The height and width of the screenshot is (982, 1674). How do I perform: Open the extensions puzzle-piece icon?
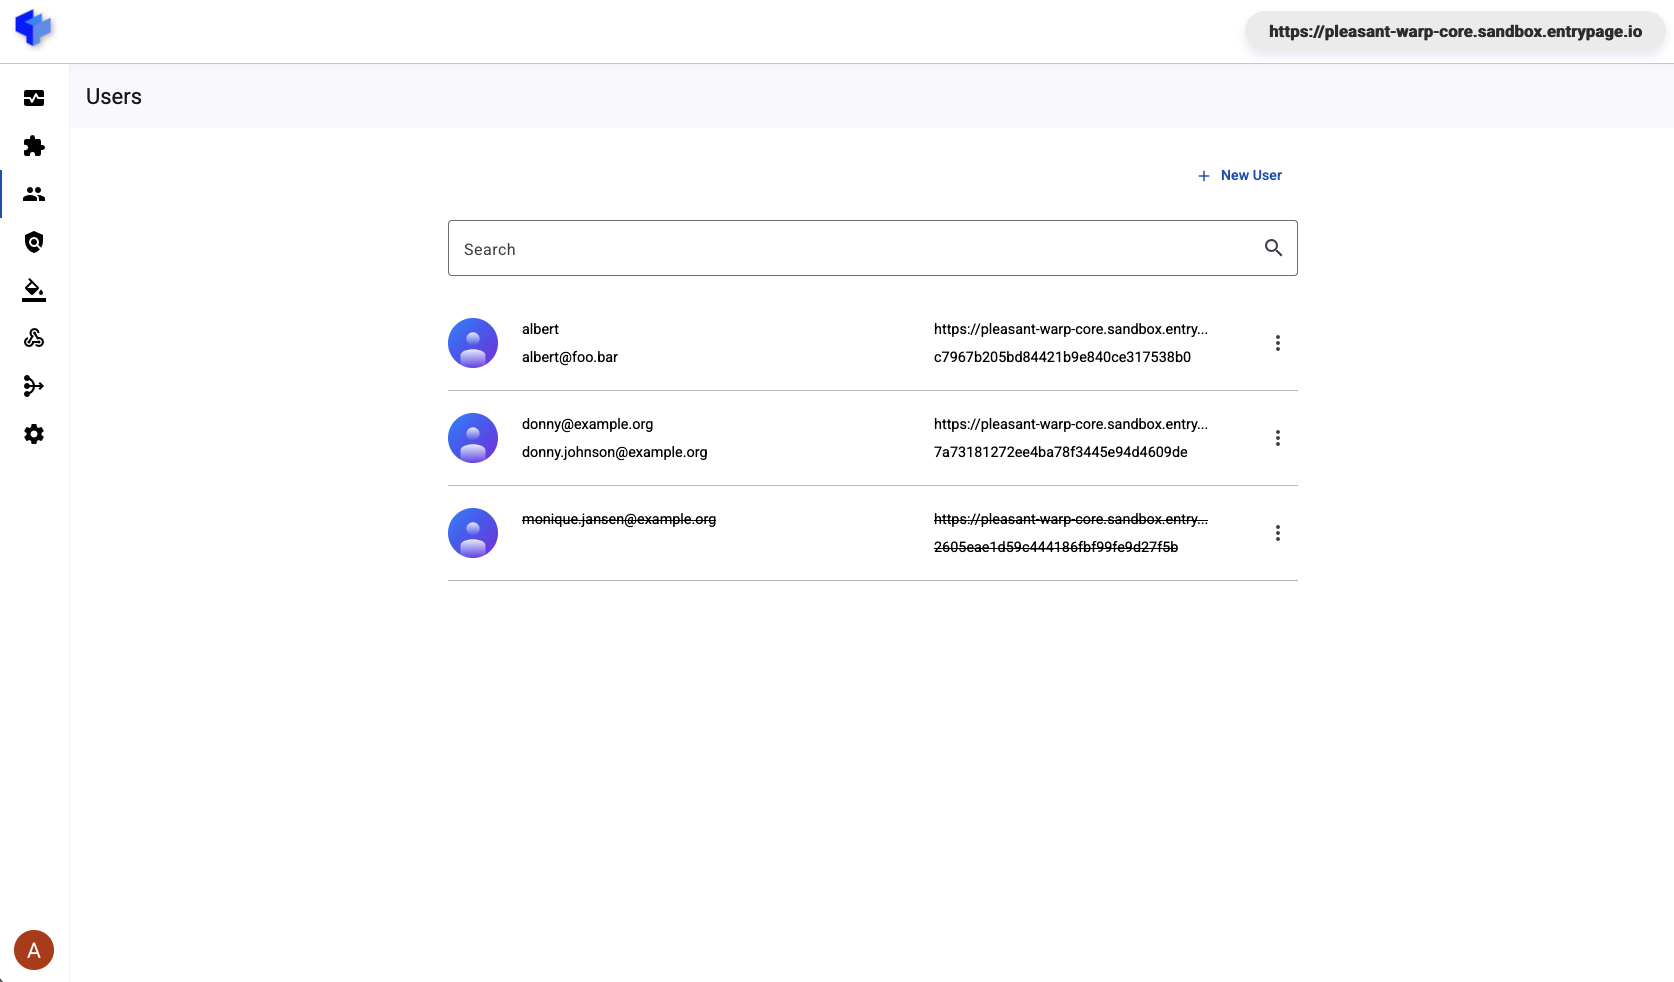tap(34, 146)
